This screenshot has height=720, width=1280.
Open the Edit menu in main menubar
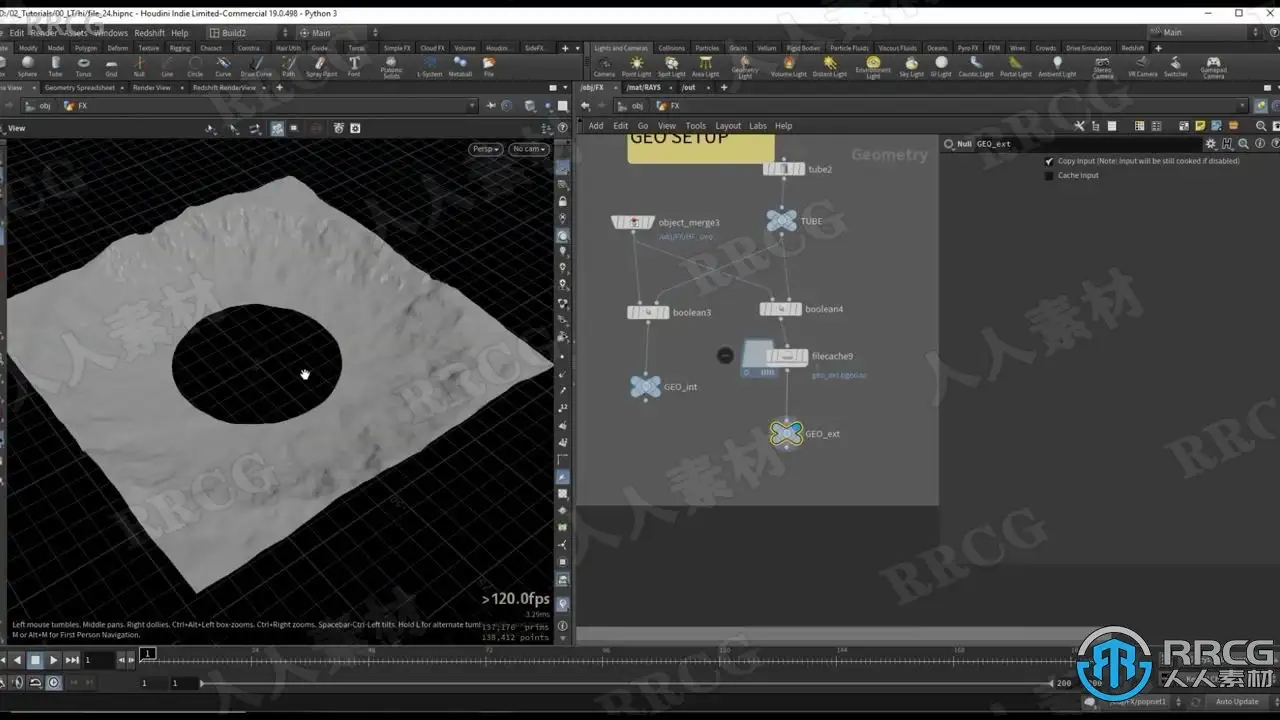[16, 33]
